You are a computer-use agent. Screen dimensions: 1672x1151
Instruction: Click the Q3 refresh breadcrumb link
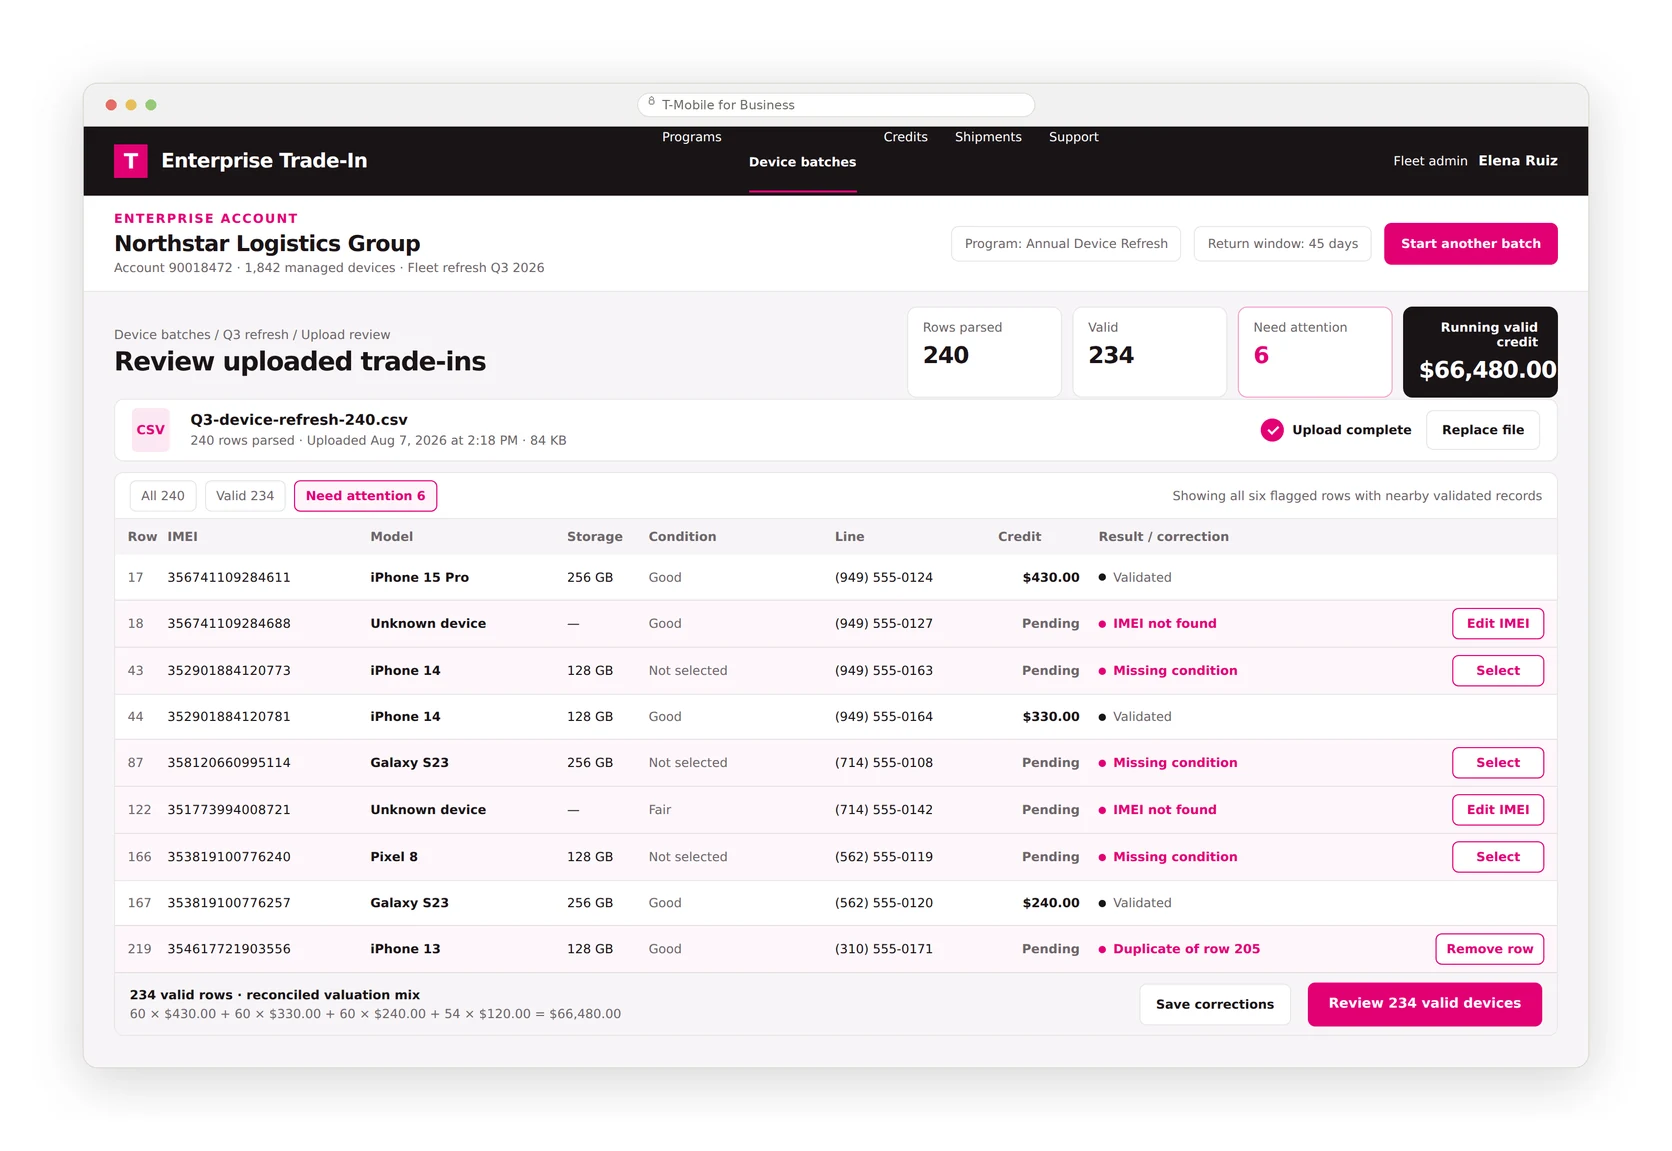(256, 335)
